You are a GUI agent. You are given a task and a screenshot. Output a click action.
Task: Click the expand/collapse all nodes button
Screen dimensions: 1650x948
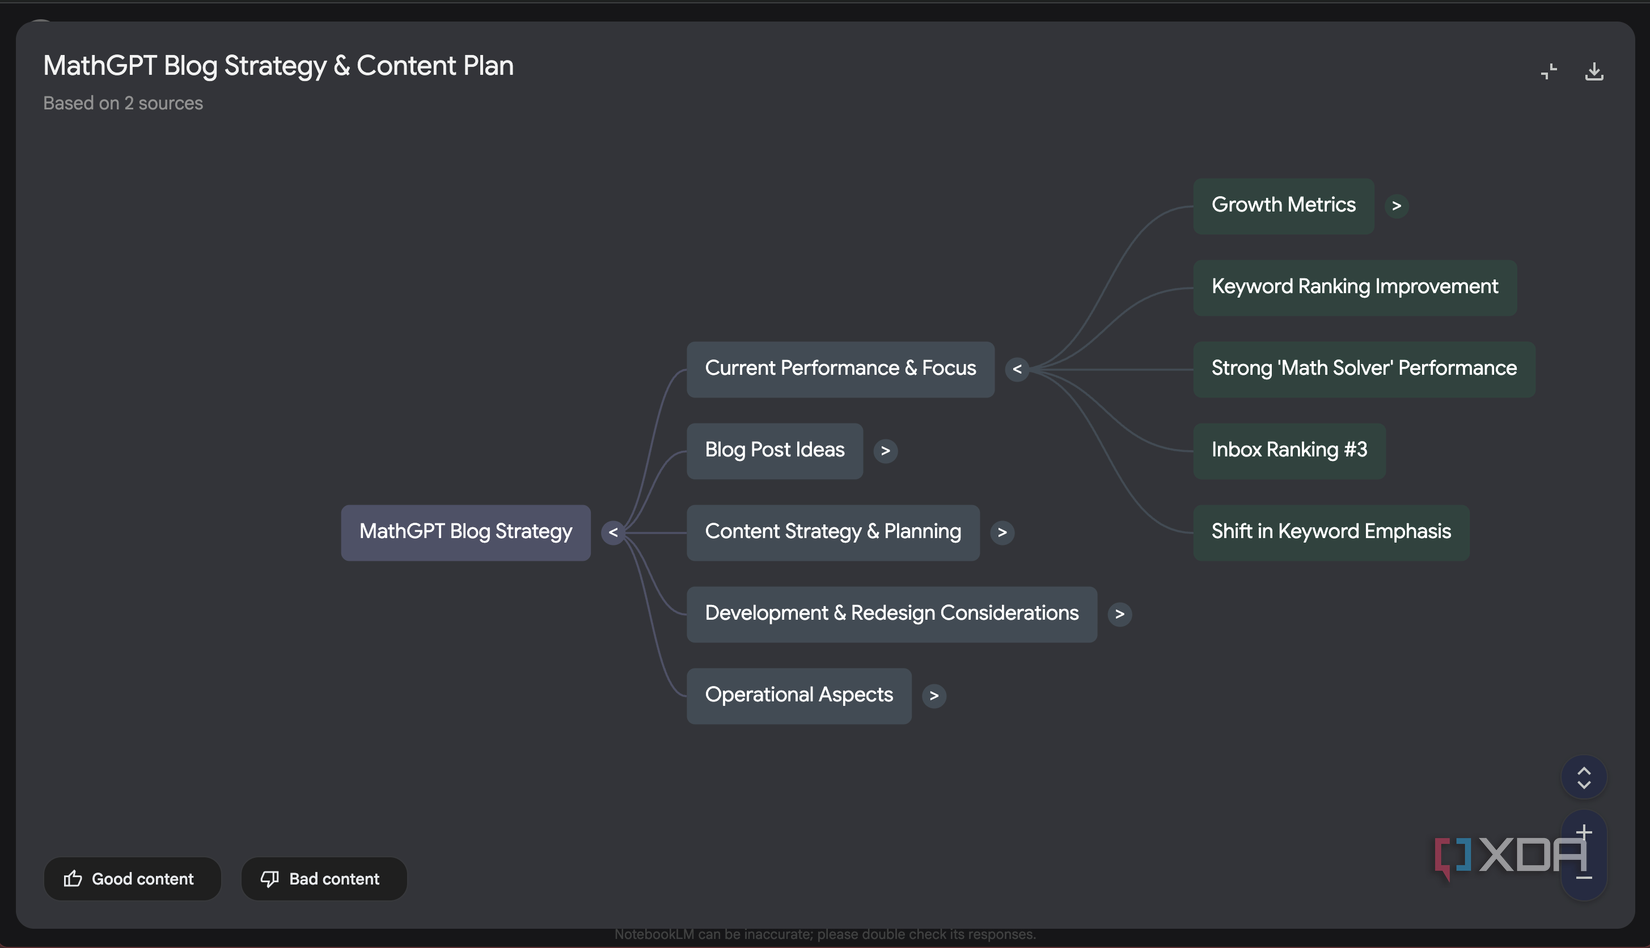(x=1584, y=777)
